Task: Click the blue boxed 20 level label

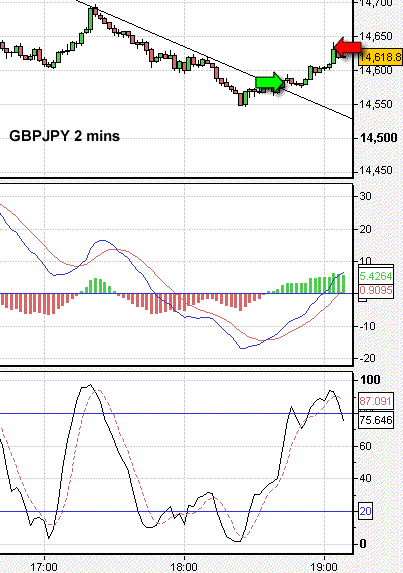Action: point(365,511)
